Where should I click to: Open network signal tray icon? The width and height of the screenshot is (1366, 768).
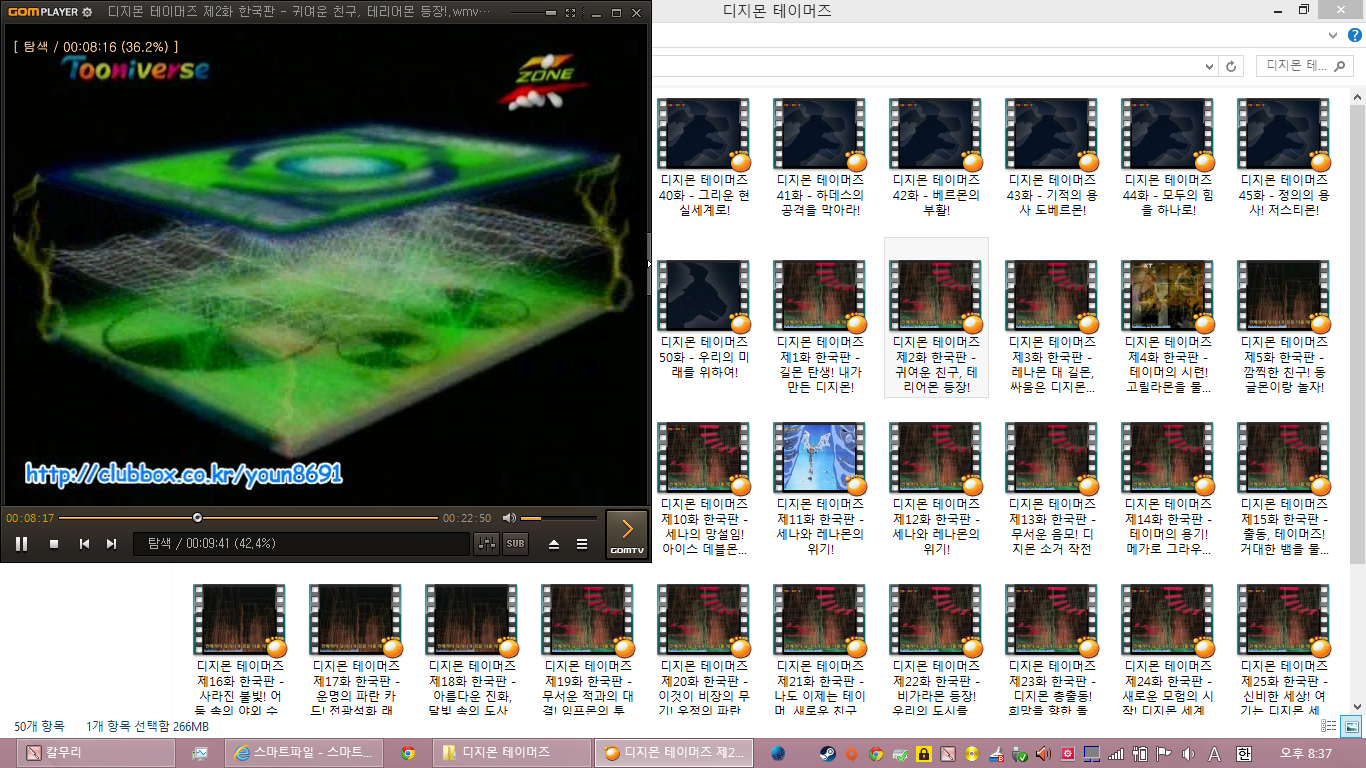pyautogui.click(x=1116, y=753)
